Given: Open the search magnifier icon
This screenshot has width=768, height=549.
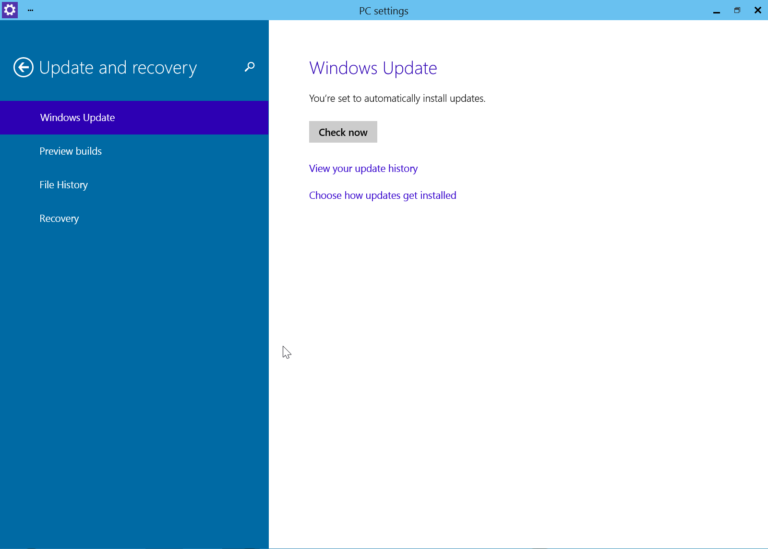Looking at the screenshot, I should pyautogui.click(x=250, y=67).
